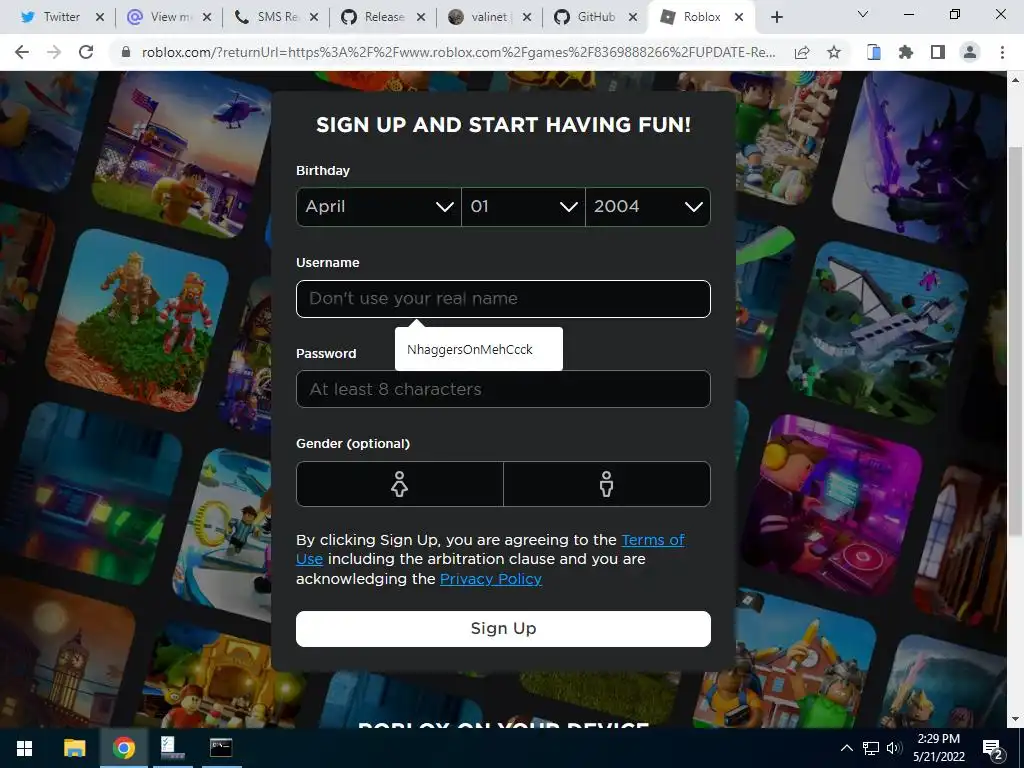Close the SMS Re... tab
Screen dimensions: 1024x768
314,17
